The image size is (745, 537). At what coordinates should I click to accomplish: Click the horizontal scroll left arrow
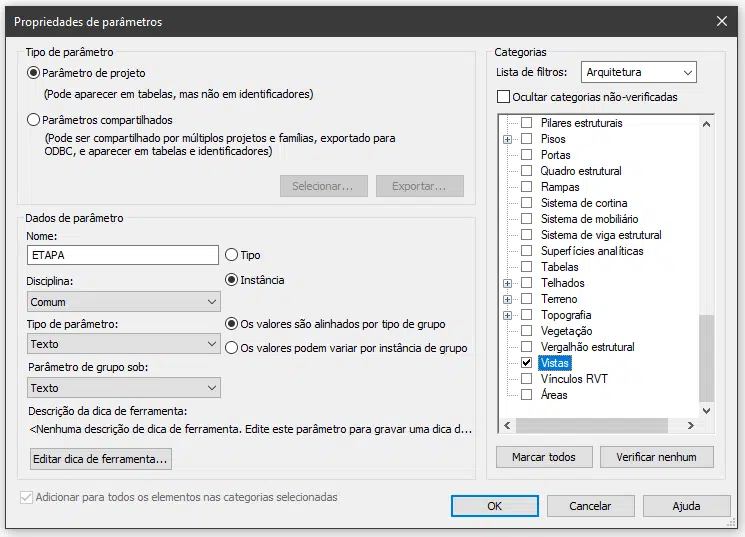click(507, 425)
